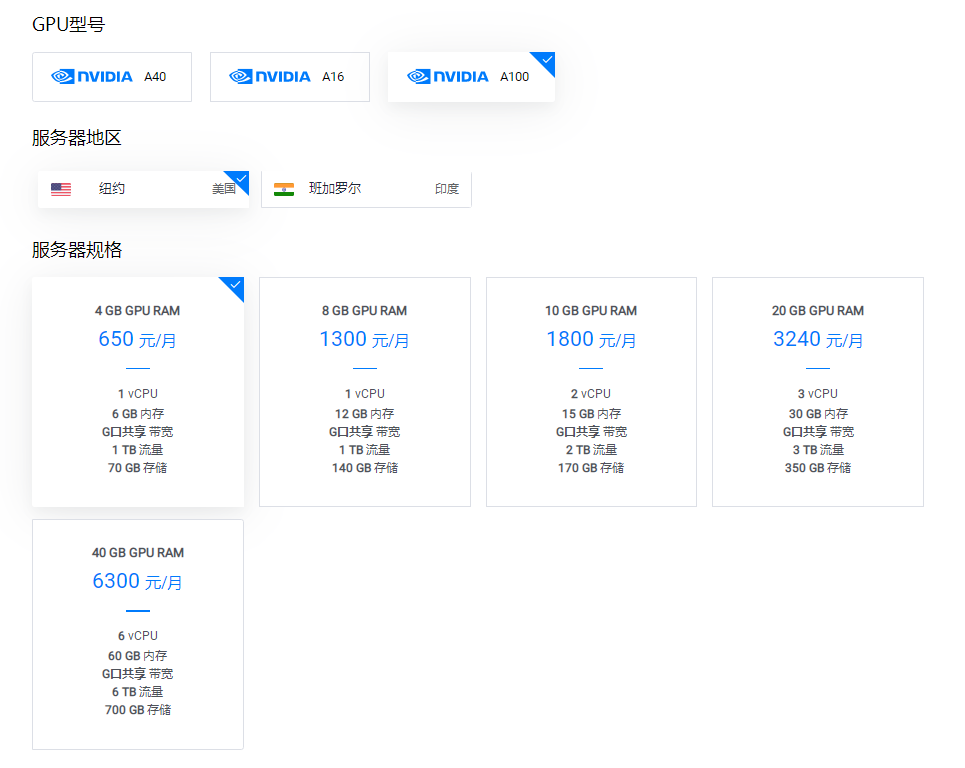Pick the 40 GB GPU RAM plan card
This screenshot has width=965, height=768.
(x=138, y=634)
